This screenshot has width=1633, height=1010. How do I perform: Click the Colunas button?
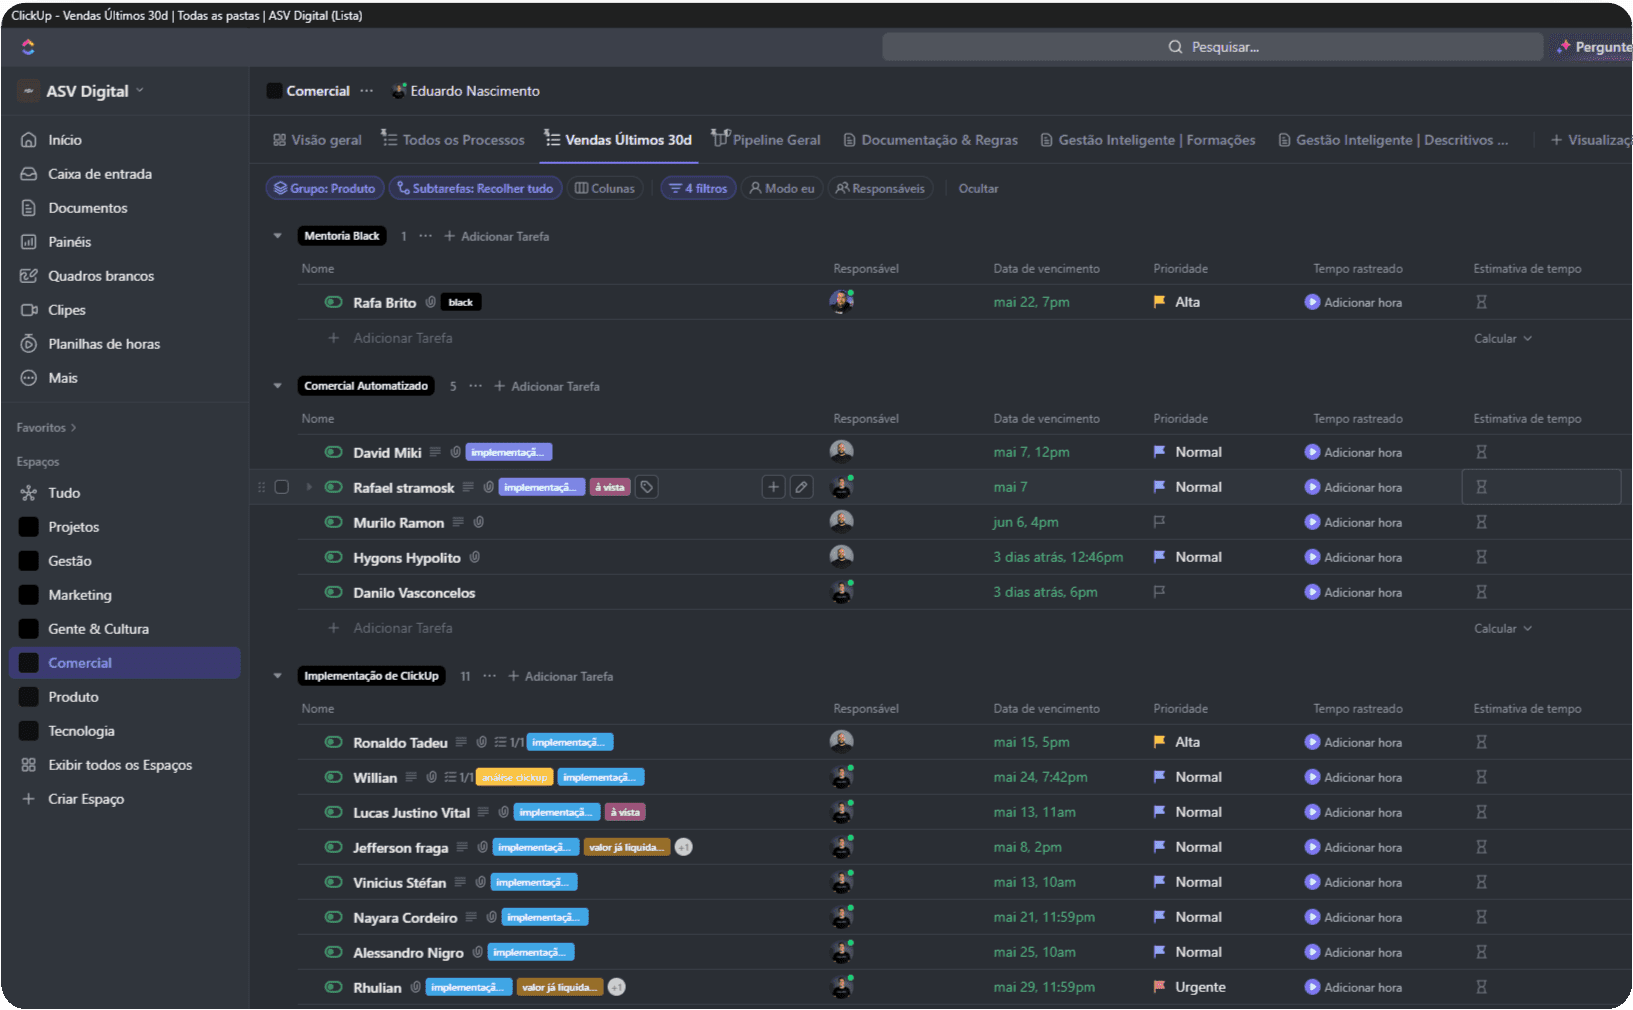point(605,188)
